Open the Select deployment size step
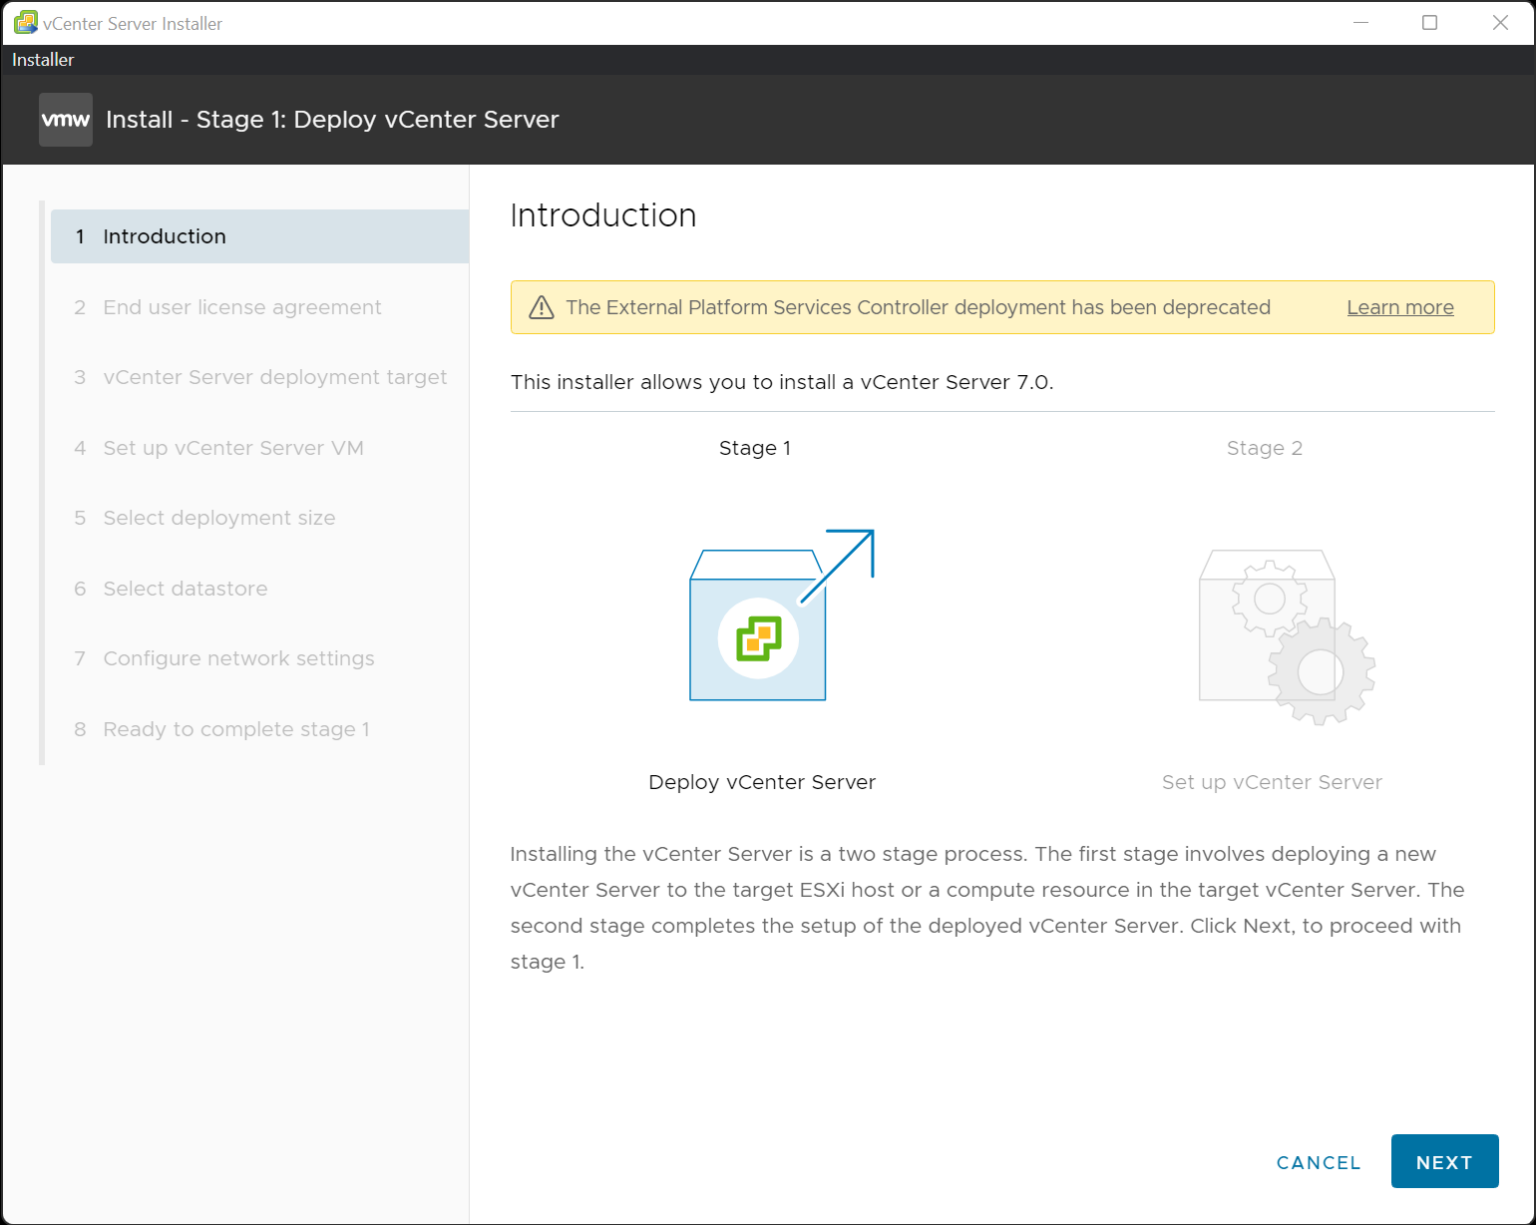This screenshot has width=1536, height=1225. point(218,518)
